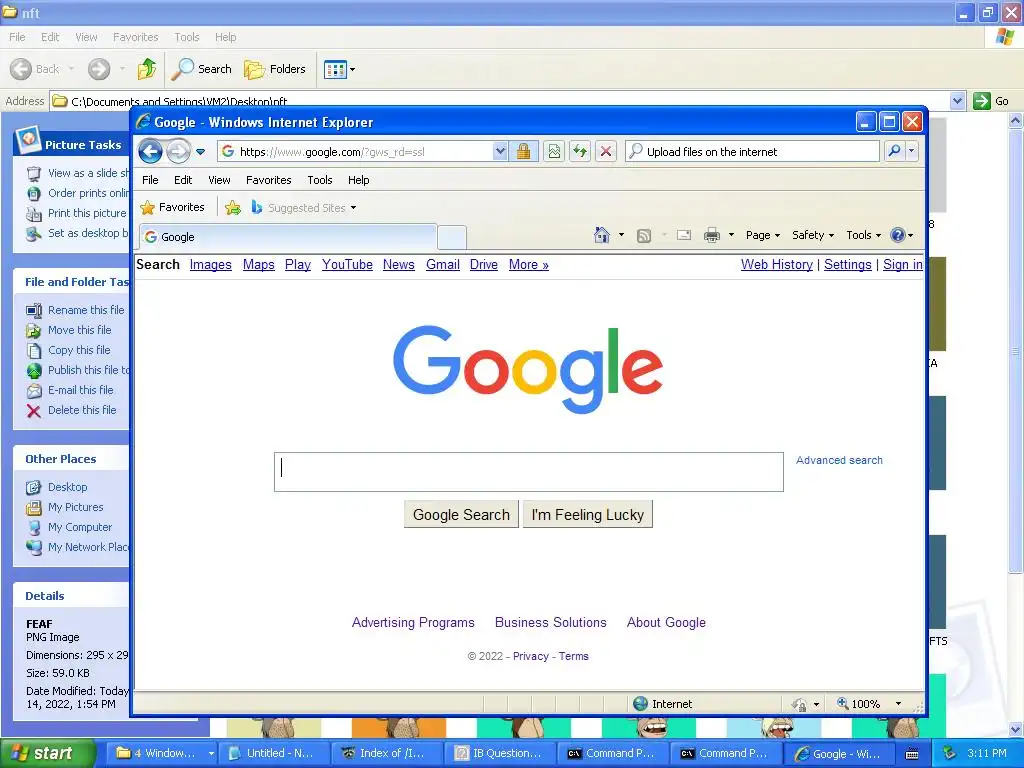Click the Privacy link in footer
The width and height of the screenshot is (1024, 768).
pyautogui.click(x=530, y=656)
